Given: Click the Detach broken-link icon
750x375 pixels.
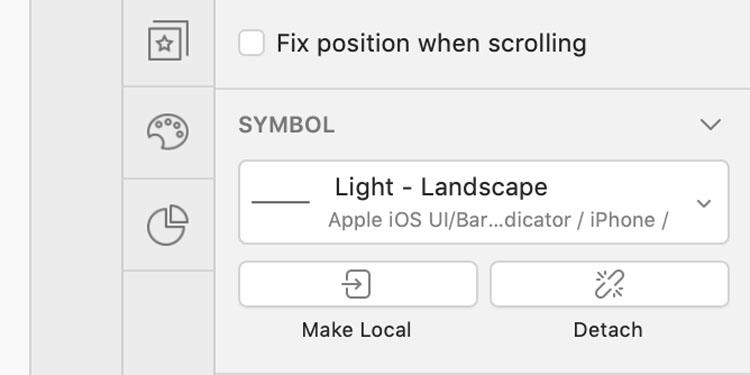Looking at the screenshot, I should click(x=609, y=284).
